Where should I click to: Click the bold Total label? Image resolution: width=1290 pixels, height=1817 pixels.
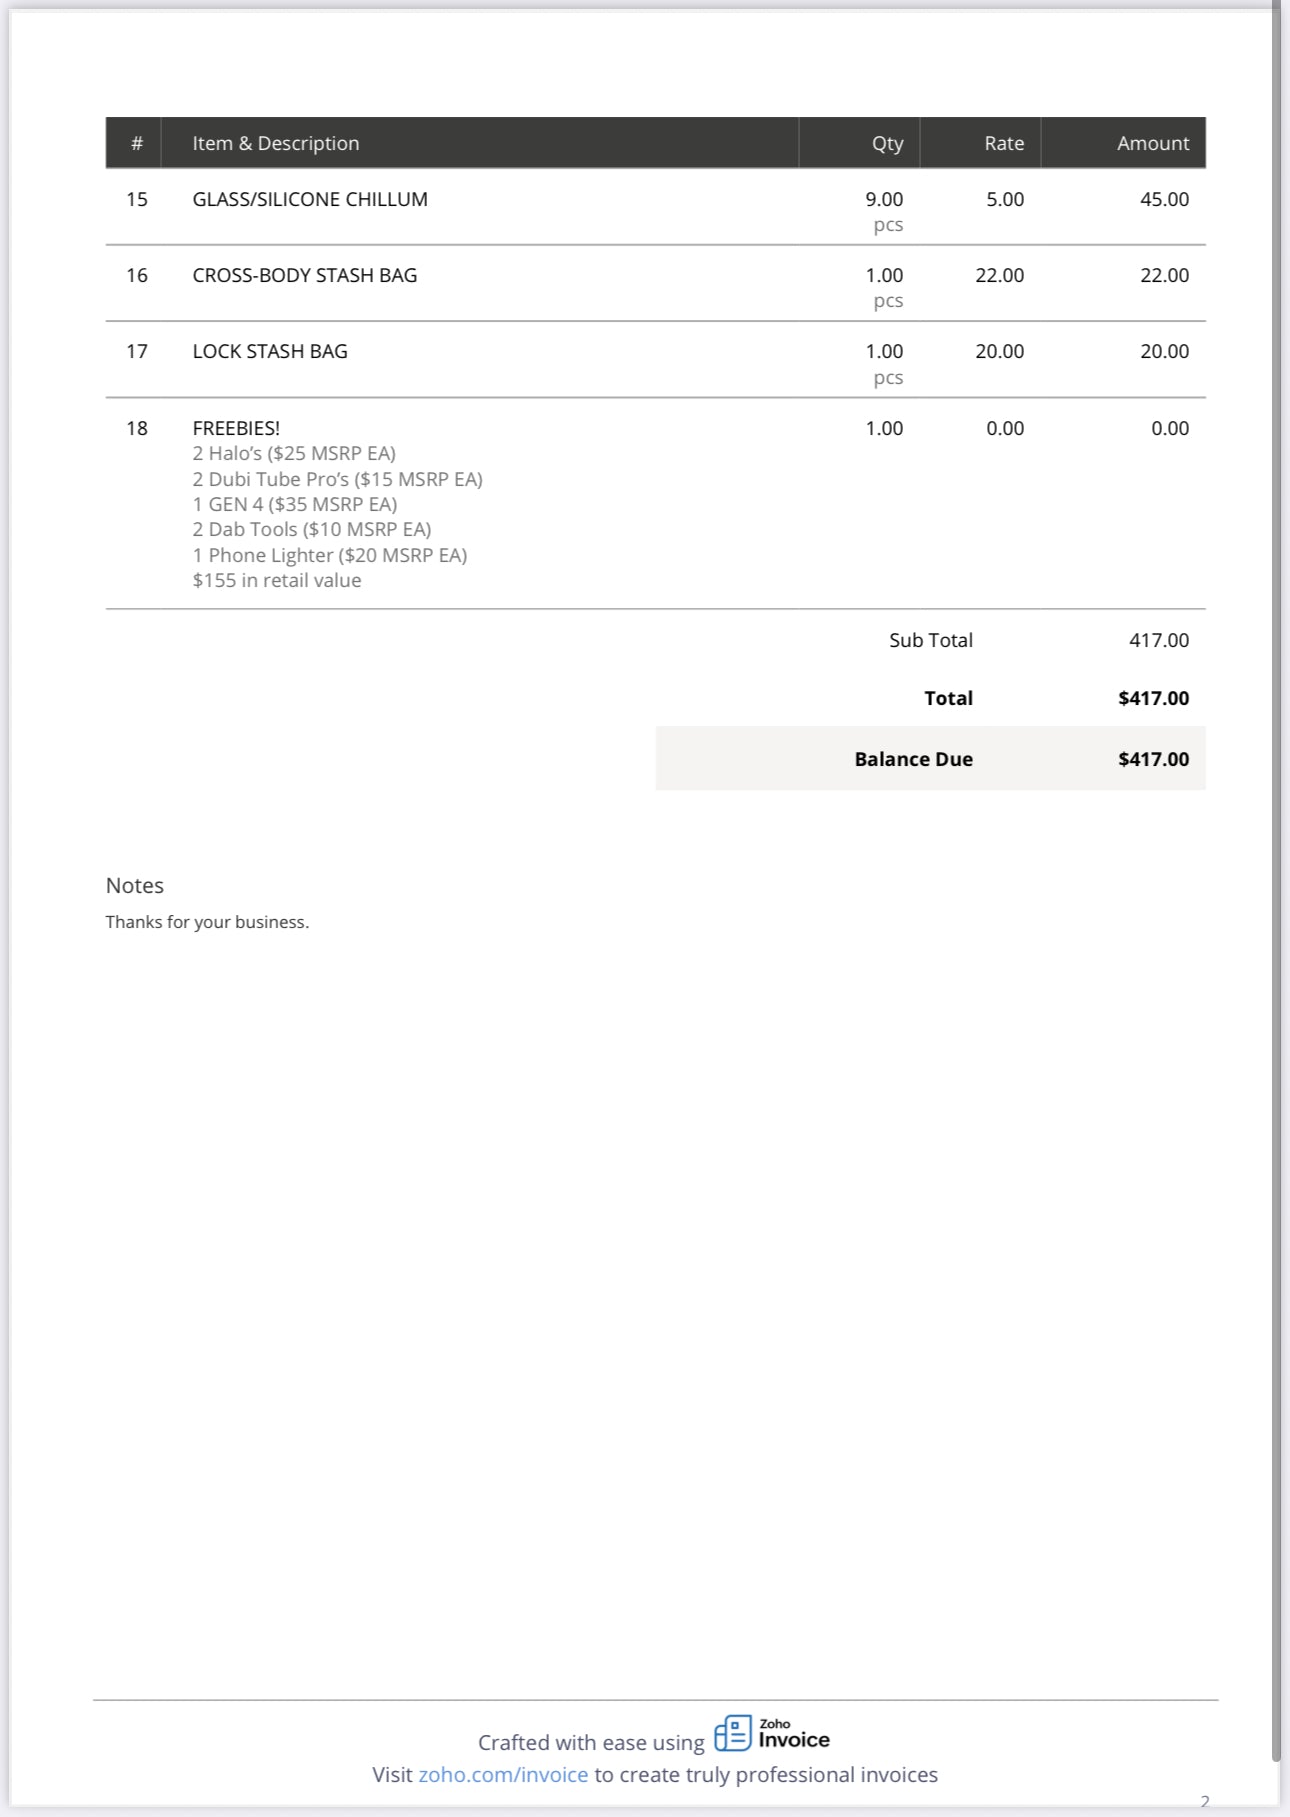point(948,698)
